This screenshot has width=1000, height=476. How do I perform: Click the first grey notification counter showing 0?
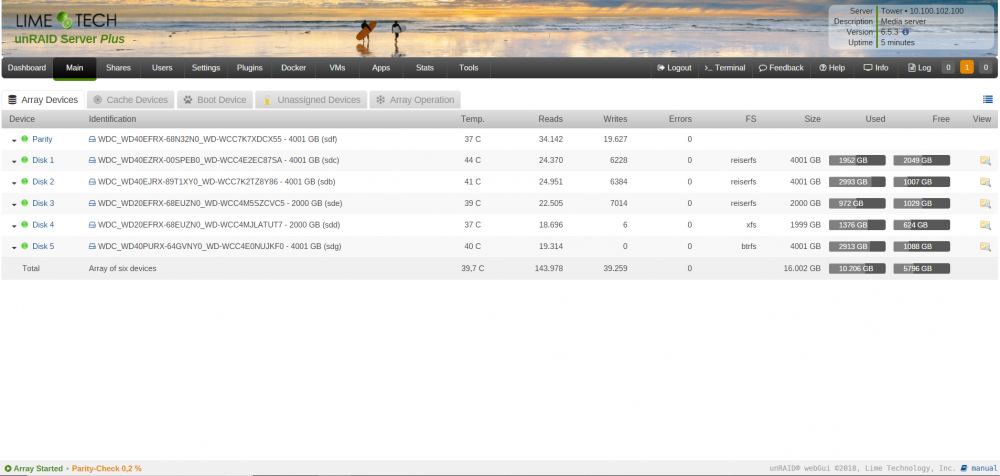[948, 68]
